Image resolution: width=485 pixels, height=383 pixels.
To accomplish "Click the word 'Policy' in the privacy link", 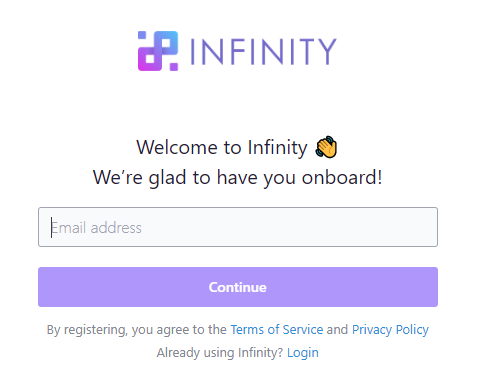I will (412, 330).
